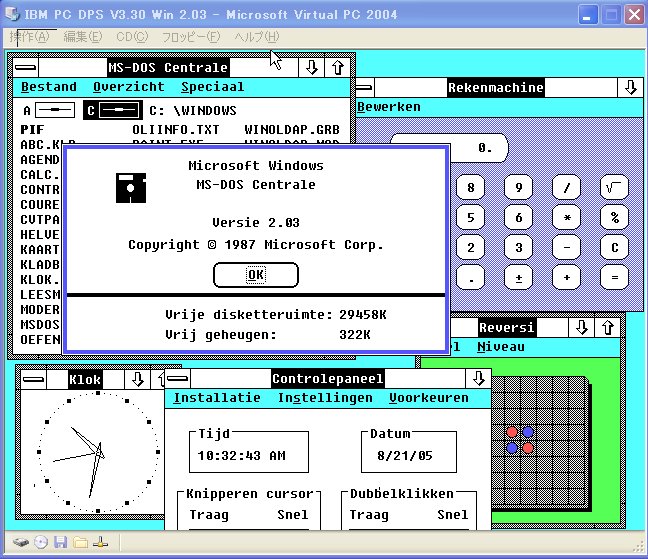The height and width of the screenshot is (559, 648).
Task: Click the minus key in Rekenmachine
Action: 567,247
